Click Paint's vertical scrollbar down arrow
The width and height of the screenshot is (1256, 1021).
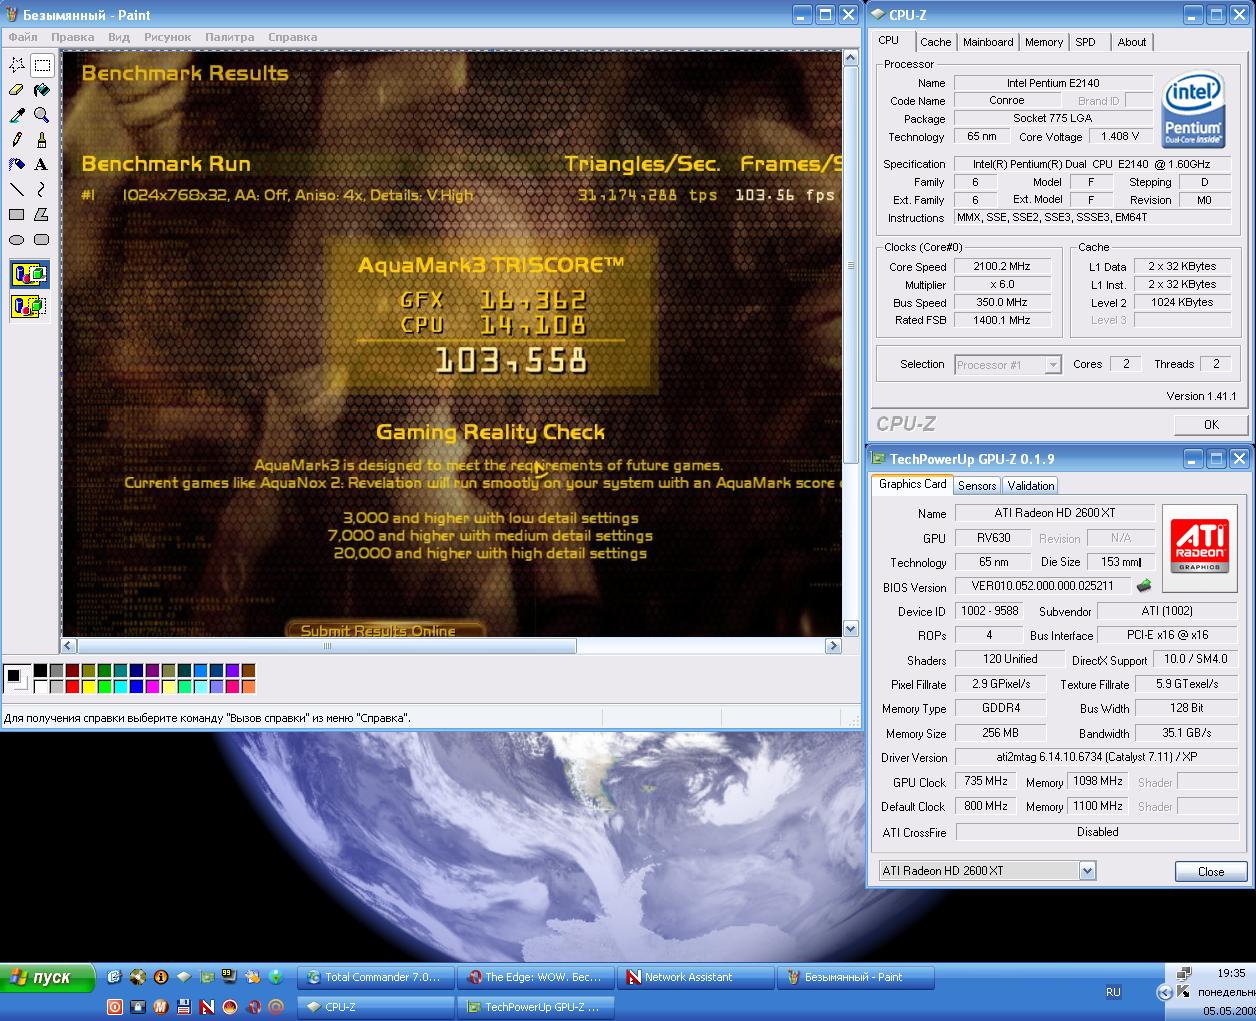pyautogui.click(x=851, y=628)
